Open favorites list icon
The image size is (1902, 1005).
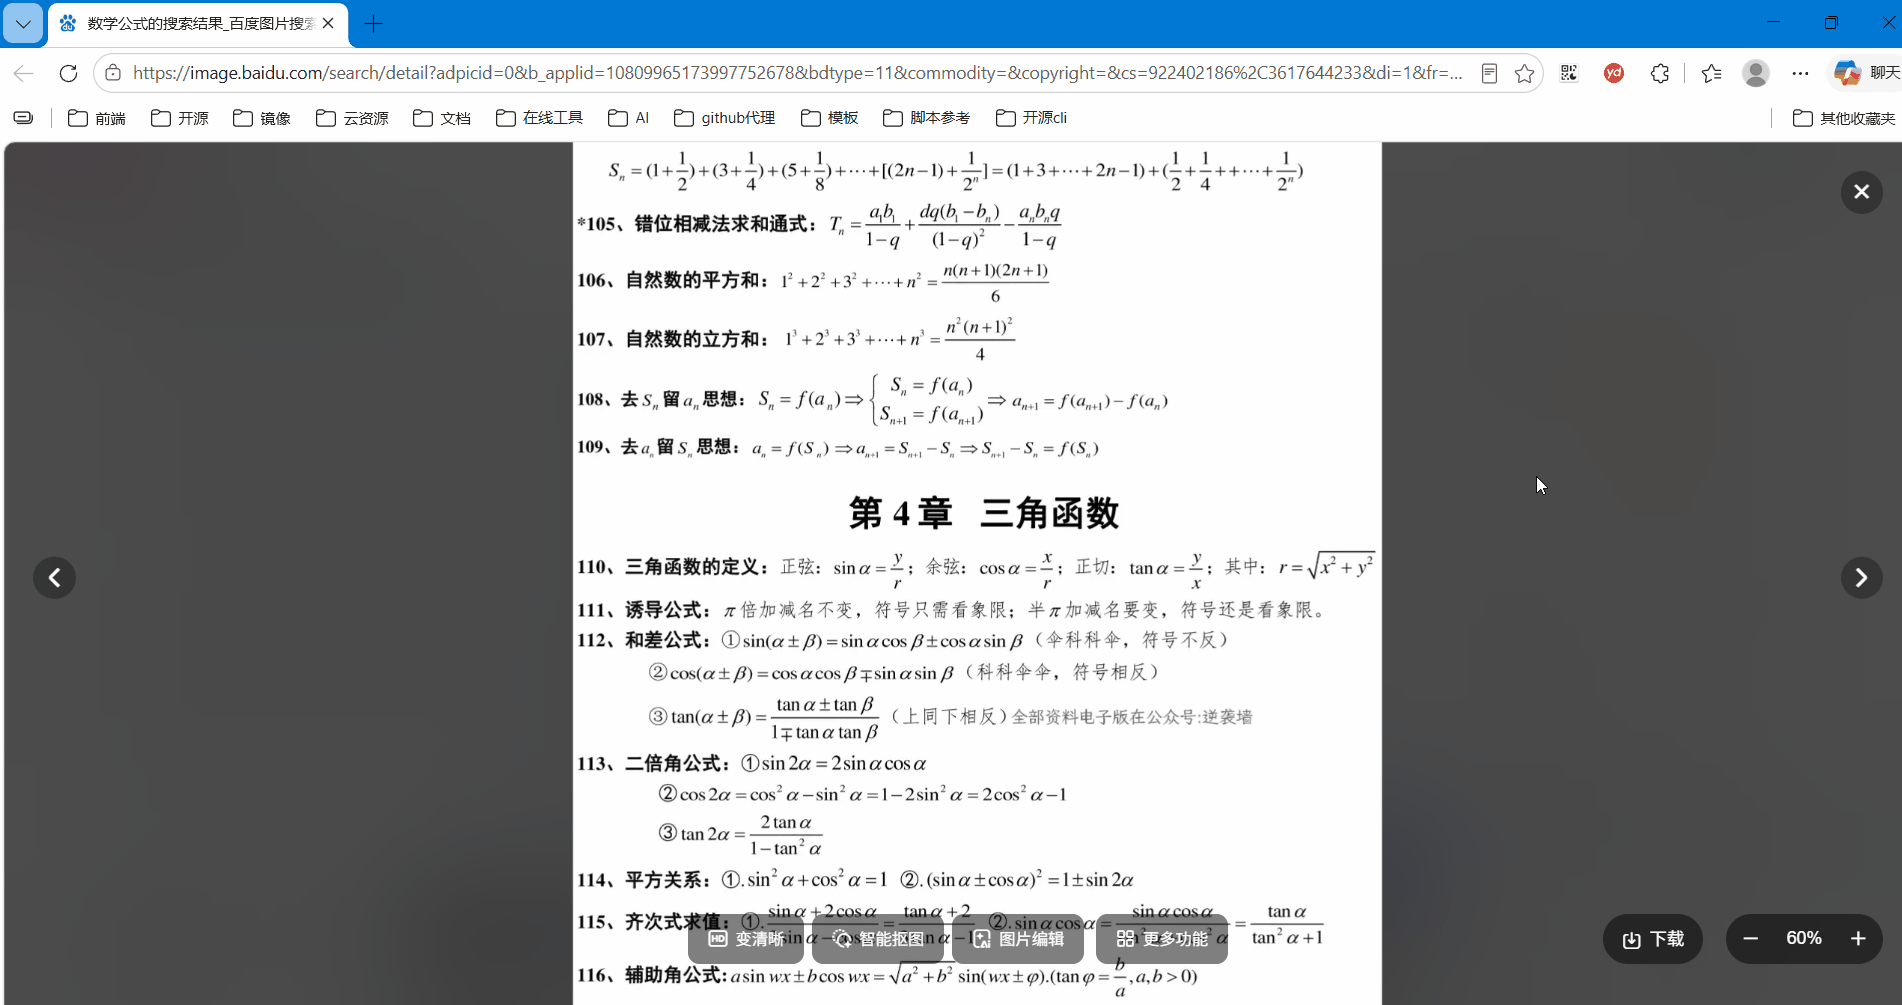pos(1711,73)
